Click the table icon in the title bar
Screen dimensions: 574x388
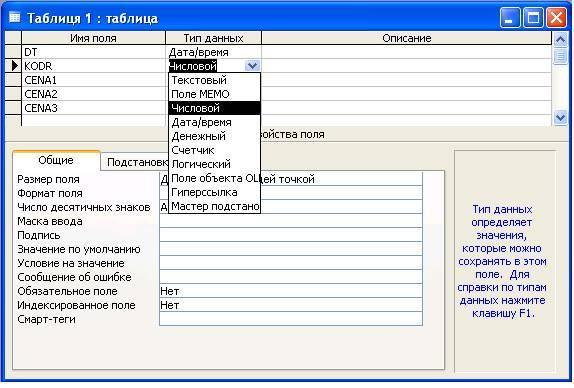click(x=14, y=17)
